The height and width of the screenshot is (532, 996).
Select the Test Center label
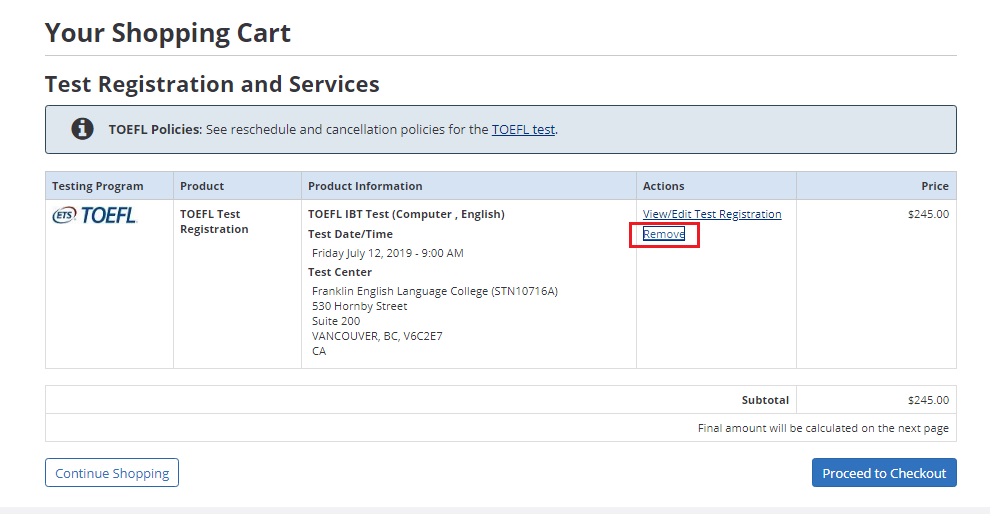pyautogui.click(x=340, y=272)
